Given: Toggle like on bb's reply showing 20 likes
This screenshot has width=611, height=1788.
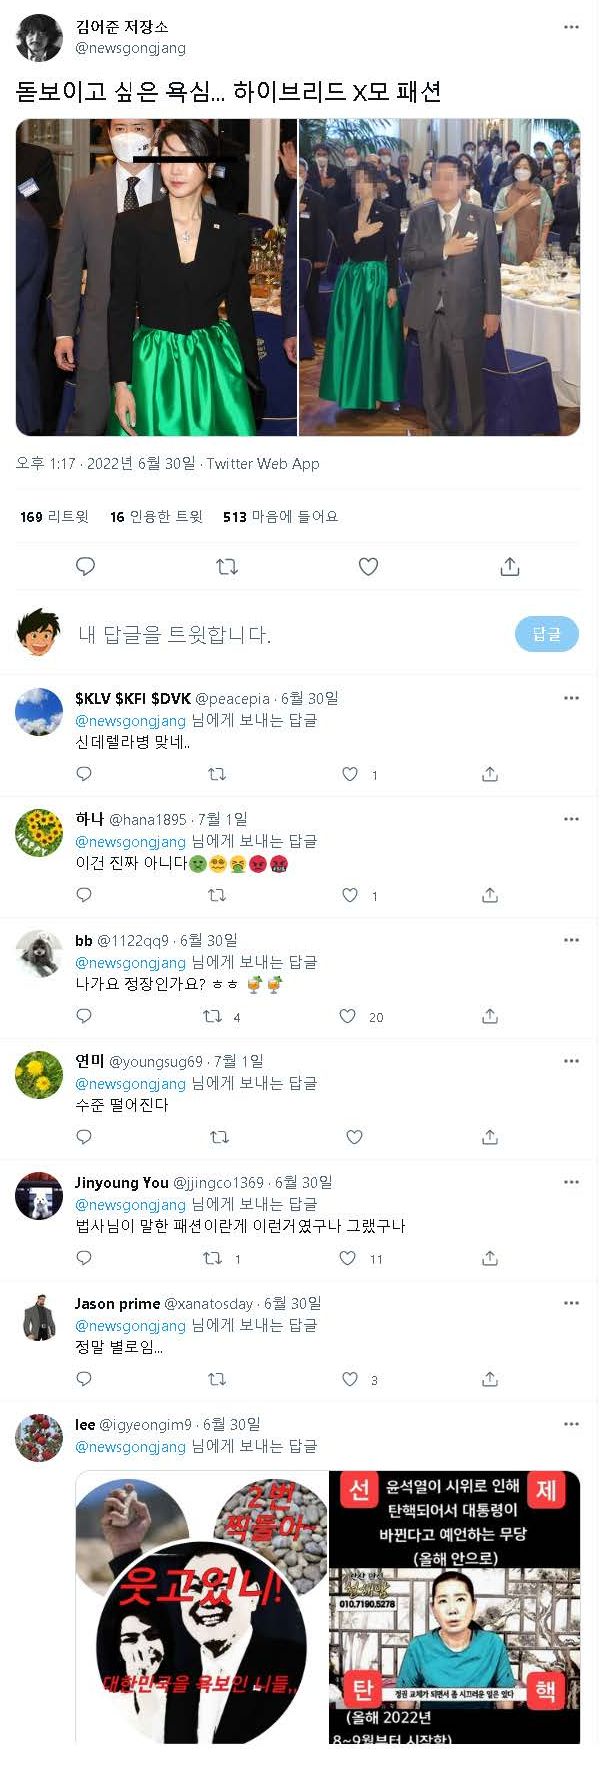Looking at the screenshot, I should coord(348,1016).
